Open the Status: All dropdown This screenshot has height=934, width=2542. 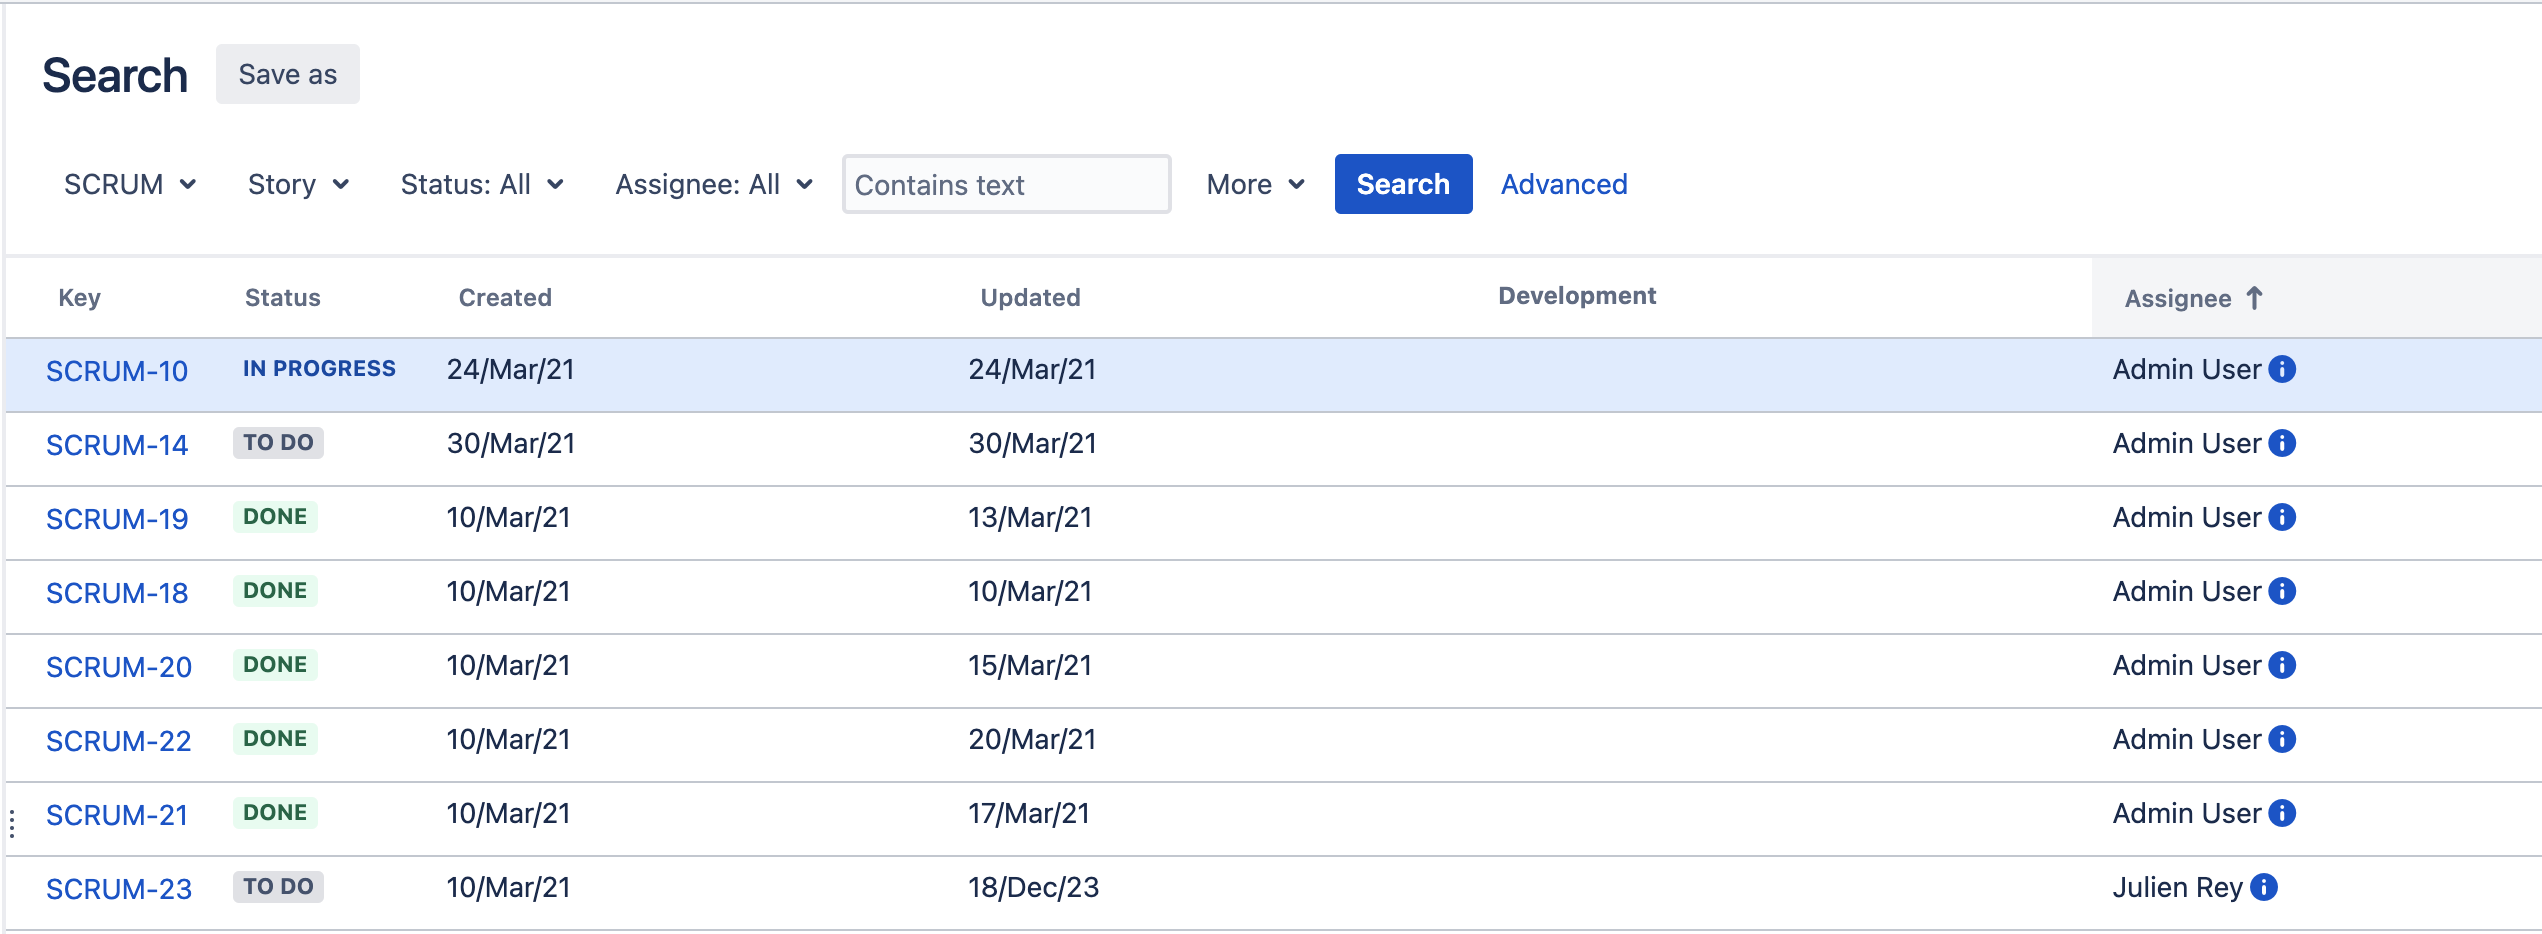[481, 185]
